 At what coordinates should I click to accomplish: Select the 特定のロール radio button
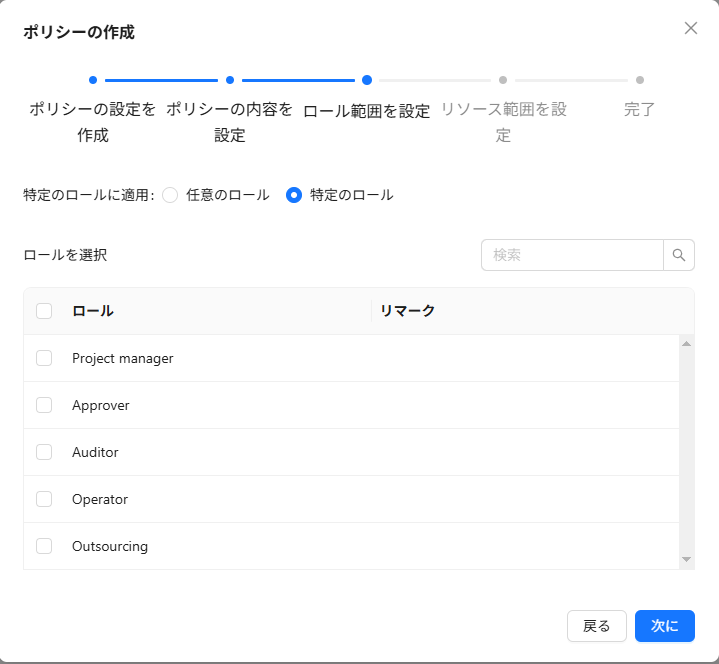[x=294, y=195]
